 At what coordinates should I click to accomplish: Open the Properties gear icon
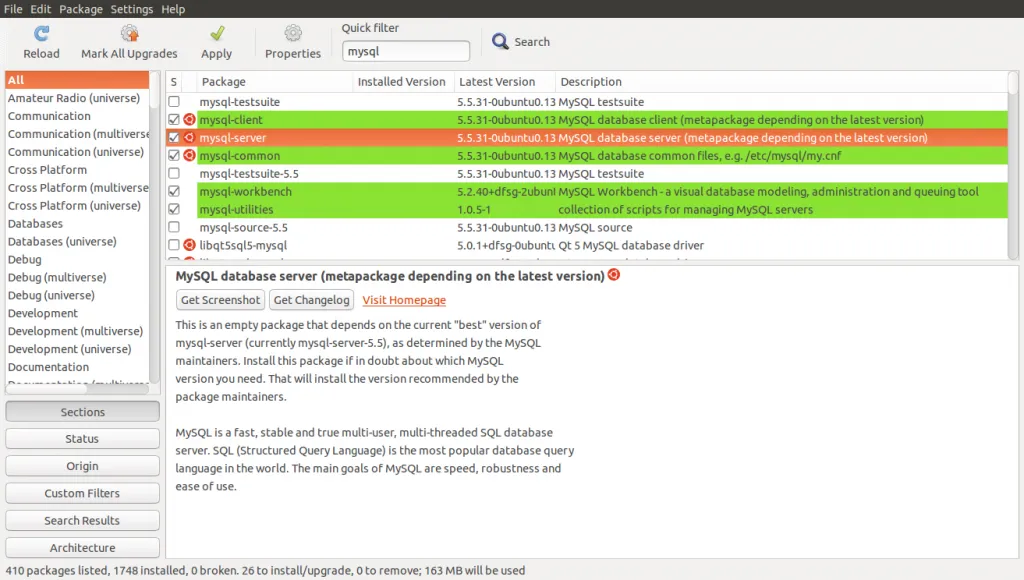[293, 33]
